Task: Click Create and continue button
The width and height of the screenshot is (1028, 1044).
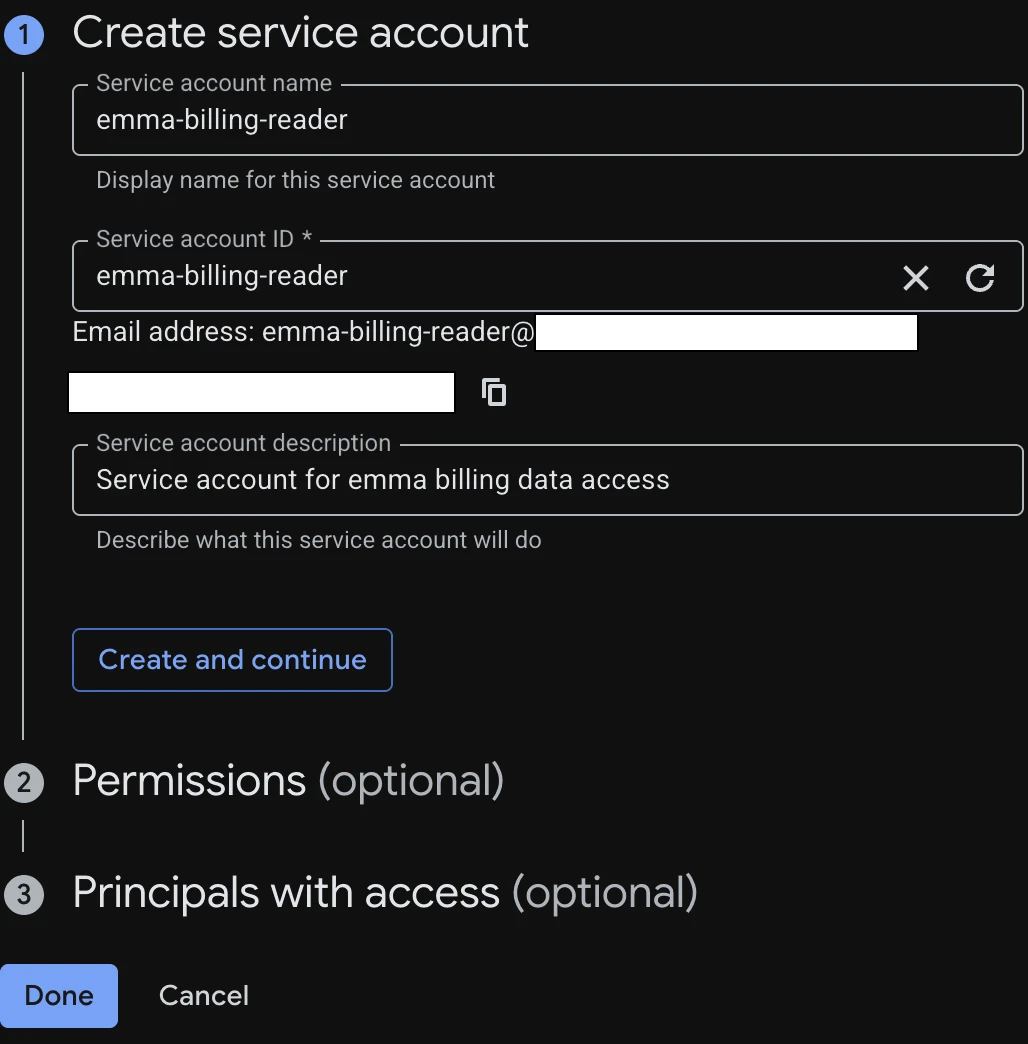Action: point(232,660)
